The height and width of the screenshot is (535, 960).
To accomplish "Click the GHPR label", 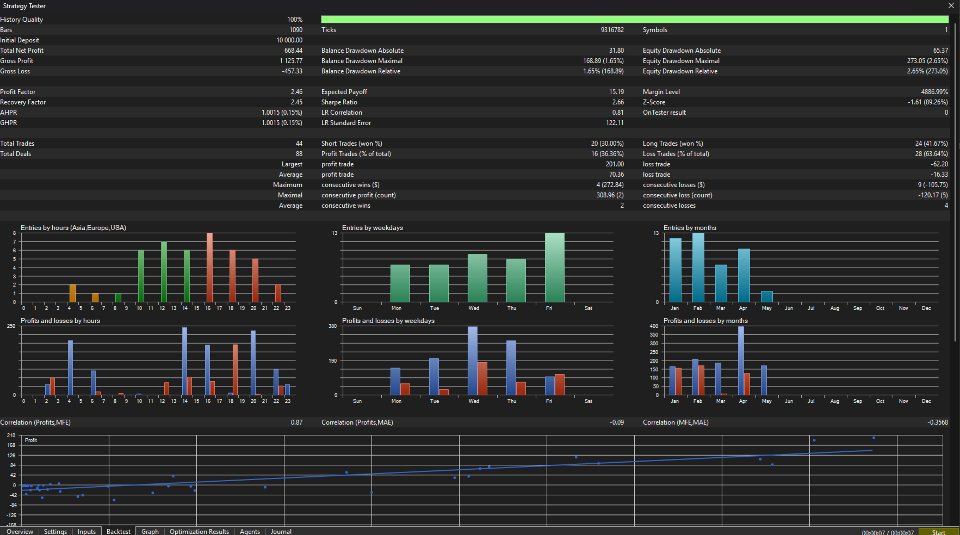I will tap(9, 123).
